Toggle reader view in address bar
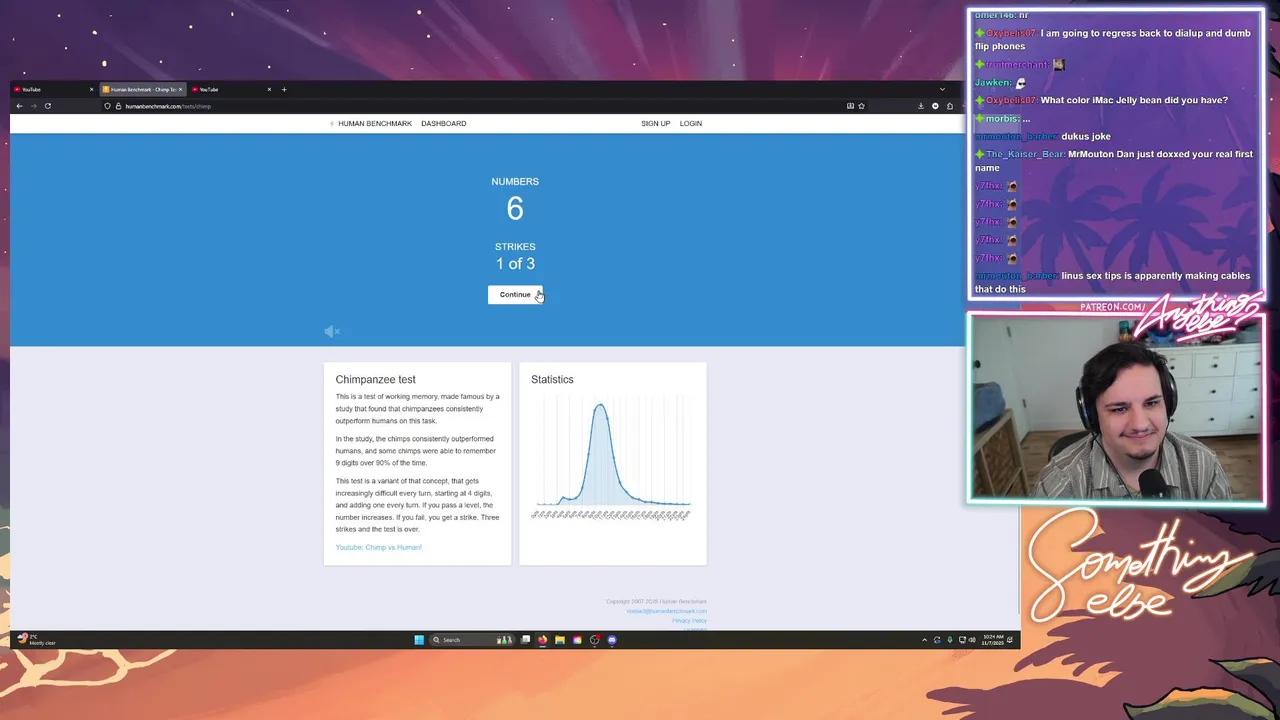The image size is (1280, 720). 850,106
